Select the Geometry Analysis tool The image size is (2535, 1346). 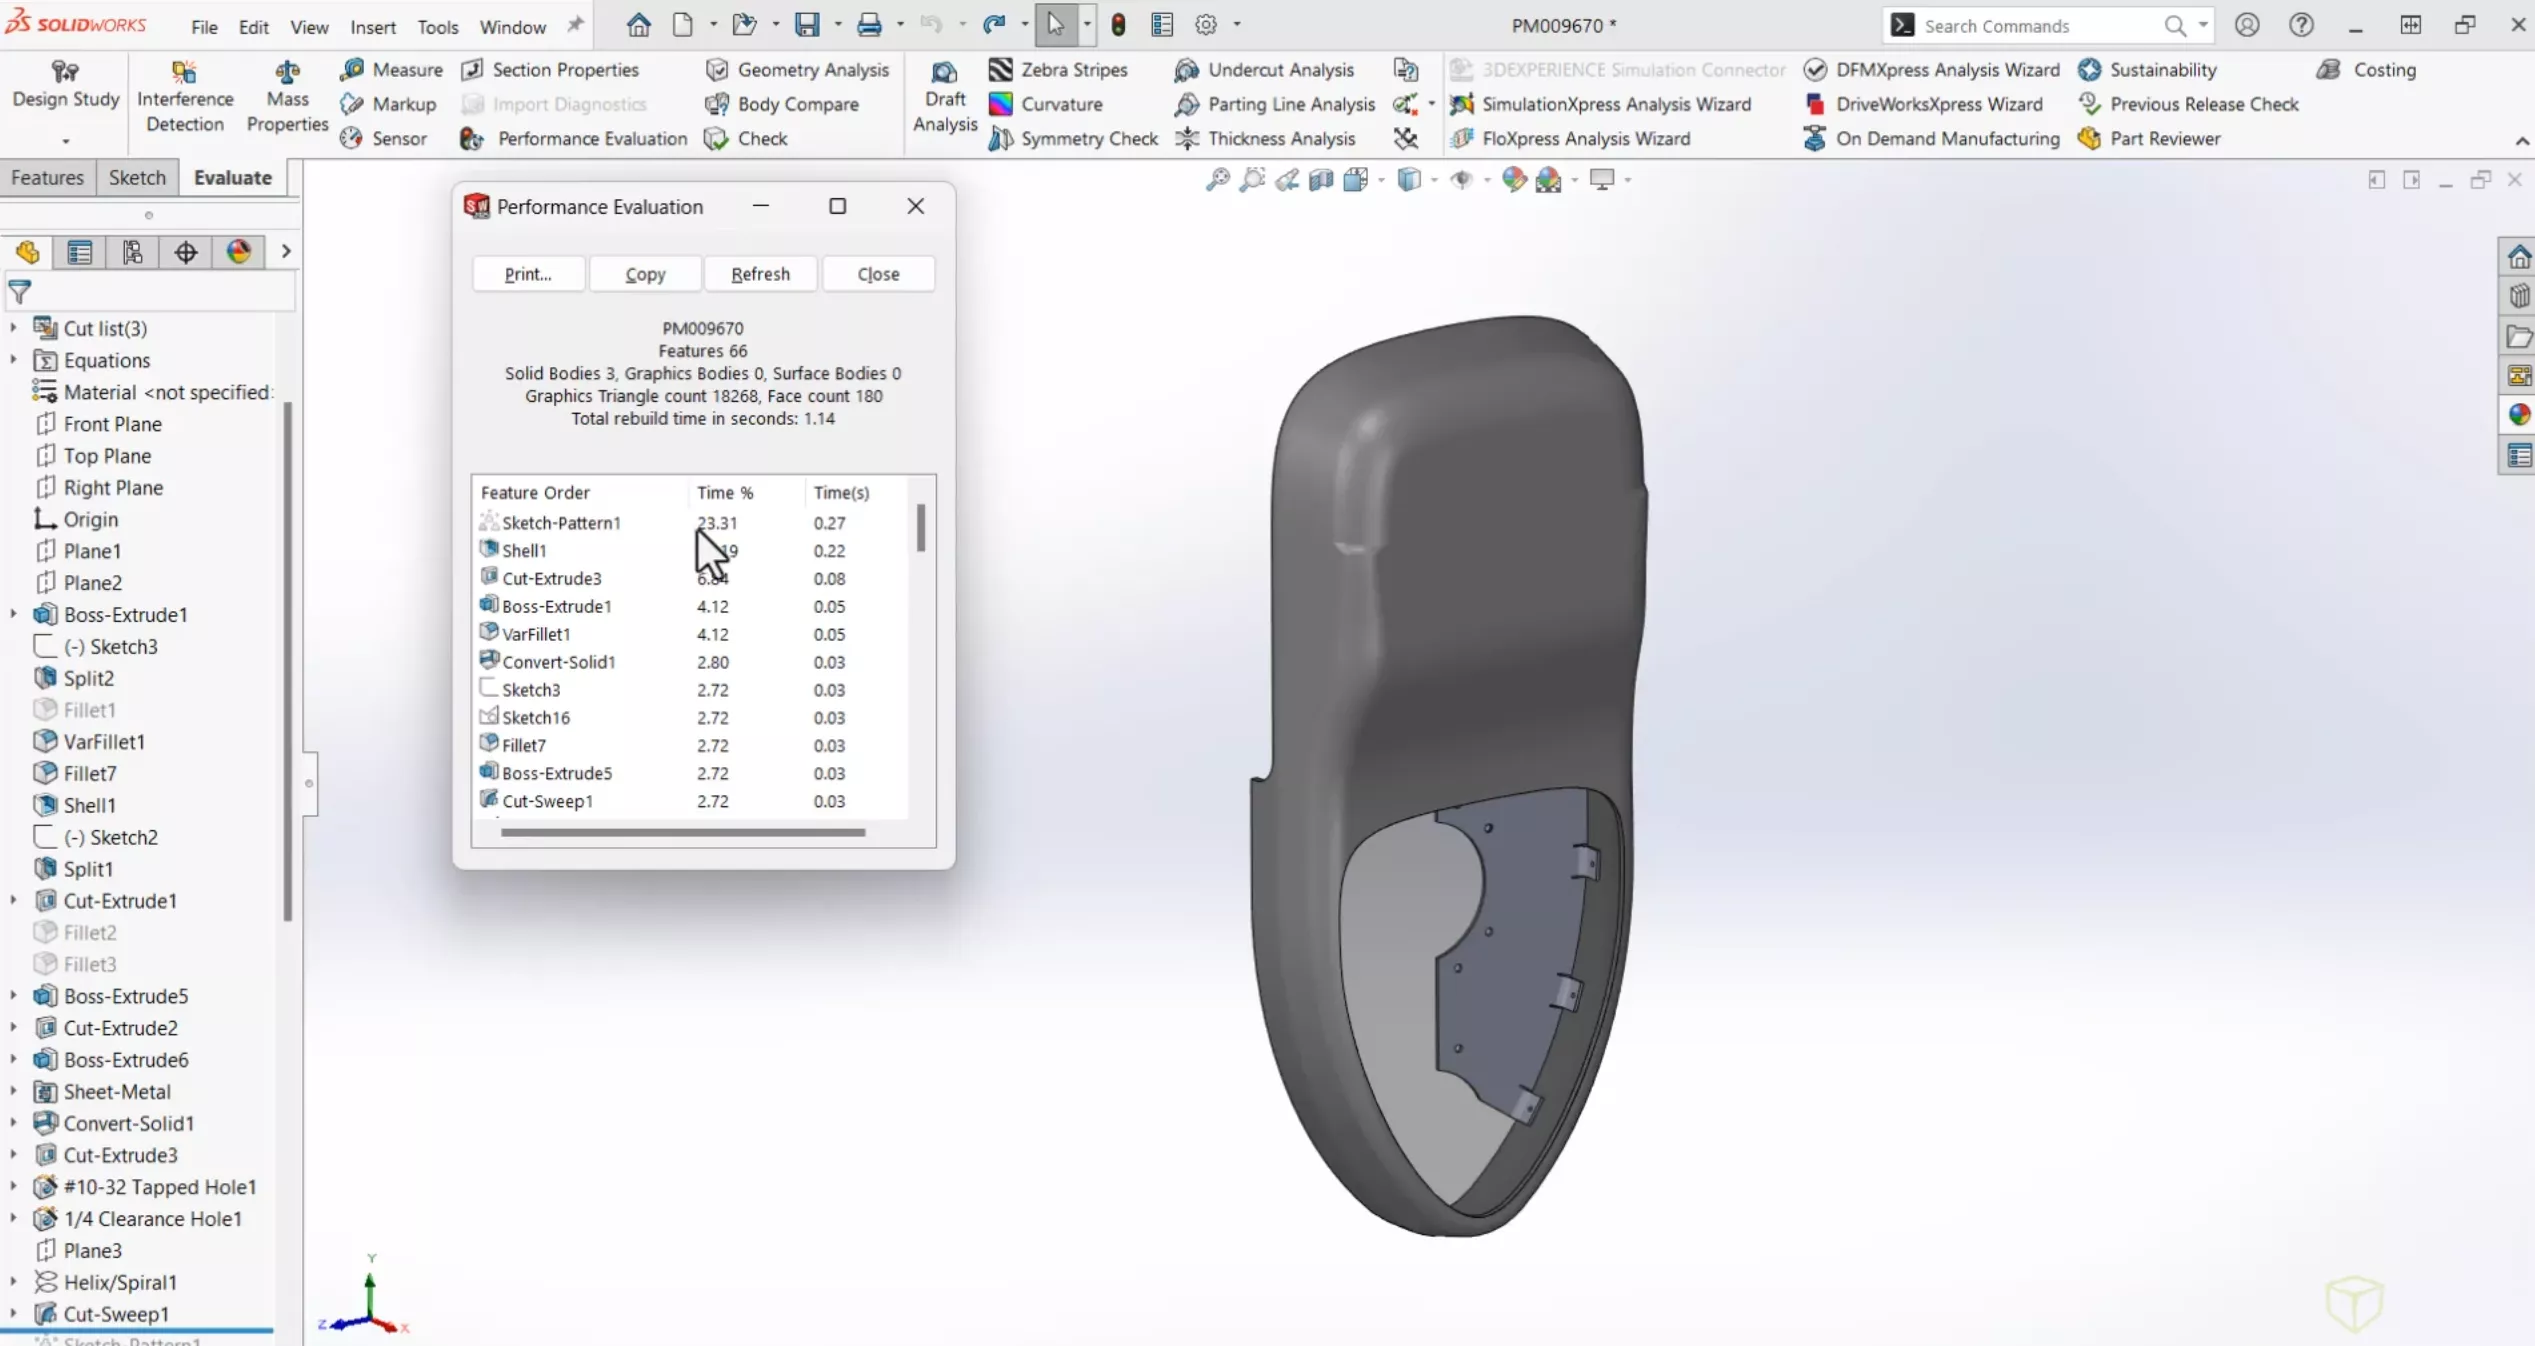(x=813, y=69)
